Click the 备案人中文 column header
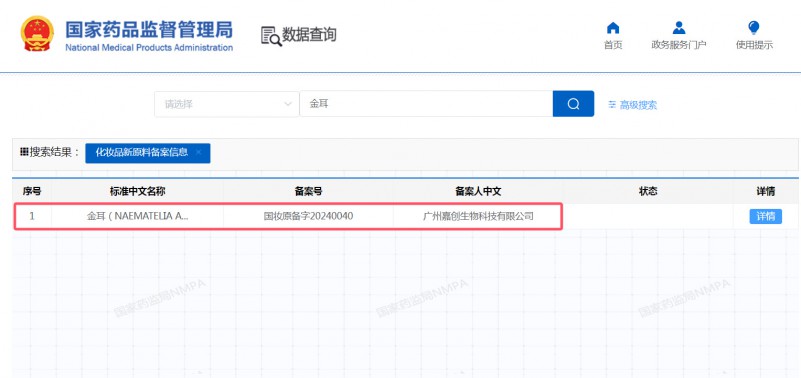This screenshot has width=801, height=378. pos(478,192)
